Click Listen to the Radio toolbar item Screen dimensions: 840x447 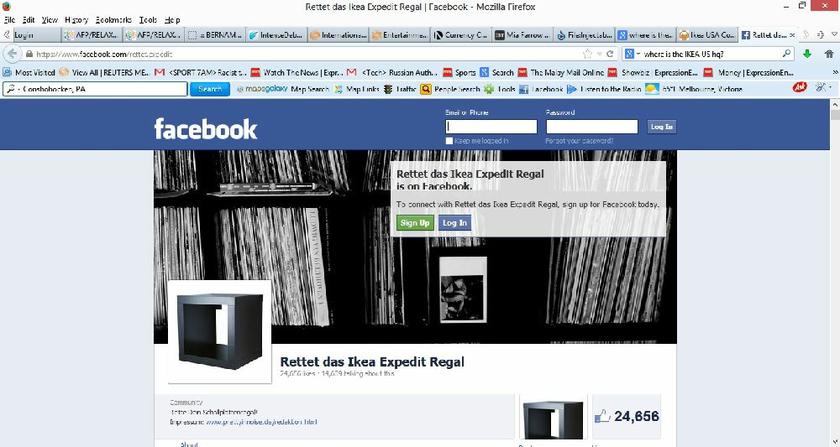[603, 89]
